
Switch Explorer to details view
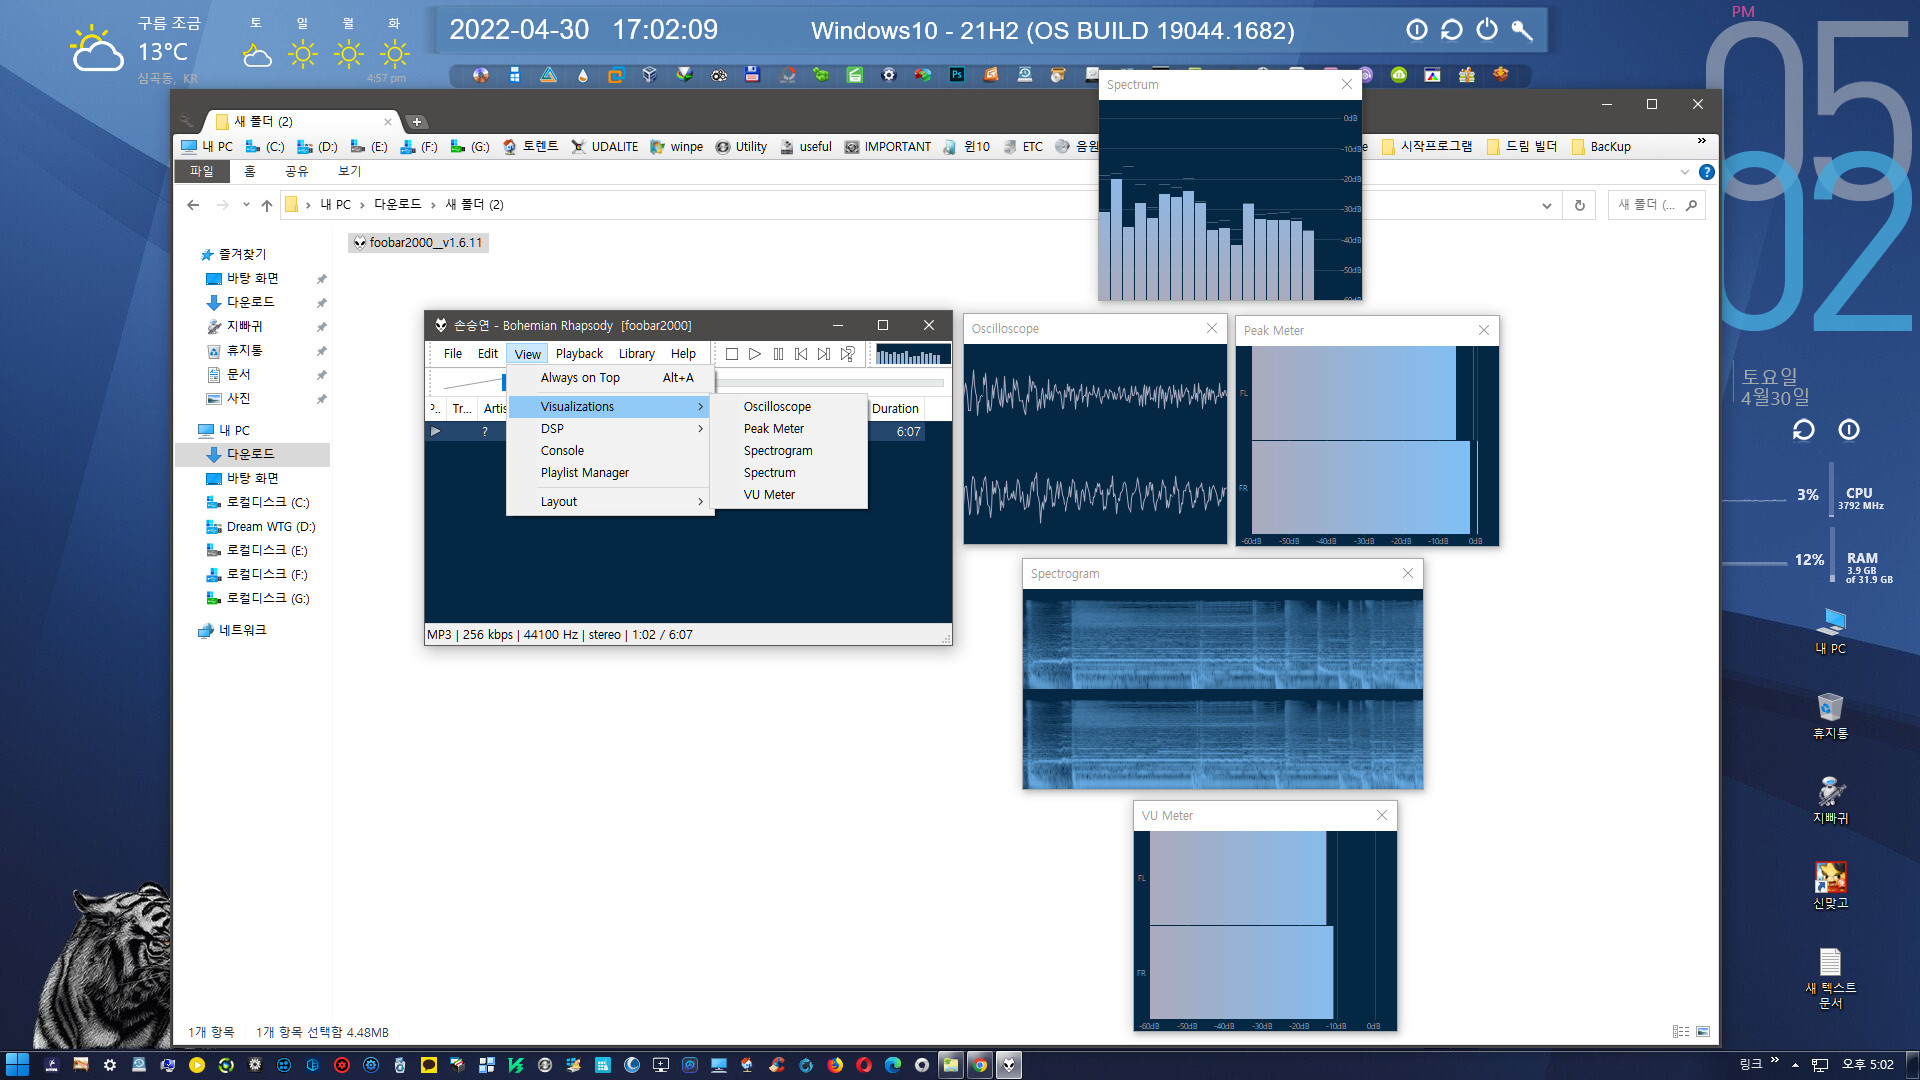click(1681, 1032)
